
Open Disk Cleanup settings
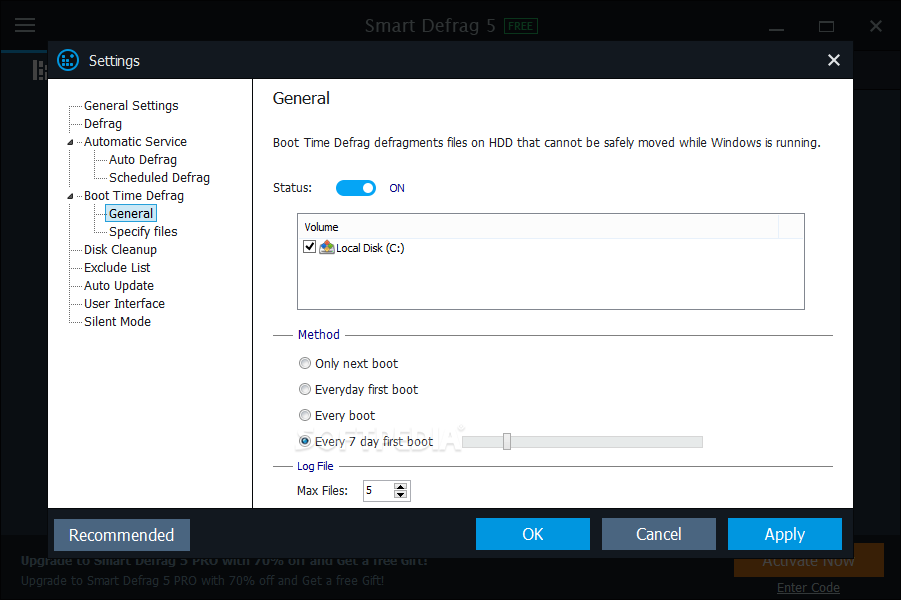pyautogui.click(x=120, y=249)
